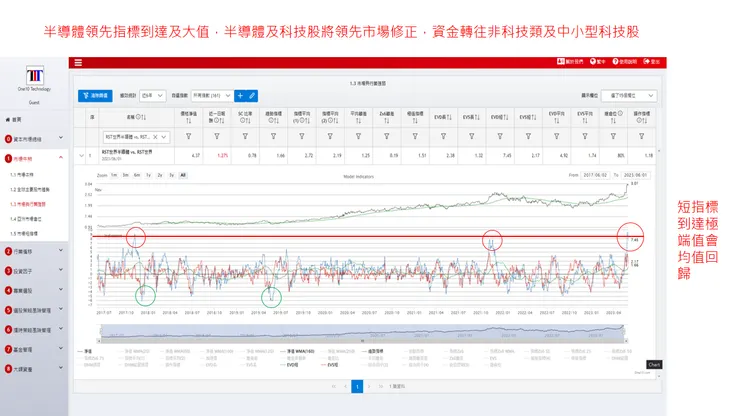
Task: Open sidebar submenu item 1.3
Action: (x=28, y=204)
